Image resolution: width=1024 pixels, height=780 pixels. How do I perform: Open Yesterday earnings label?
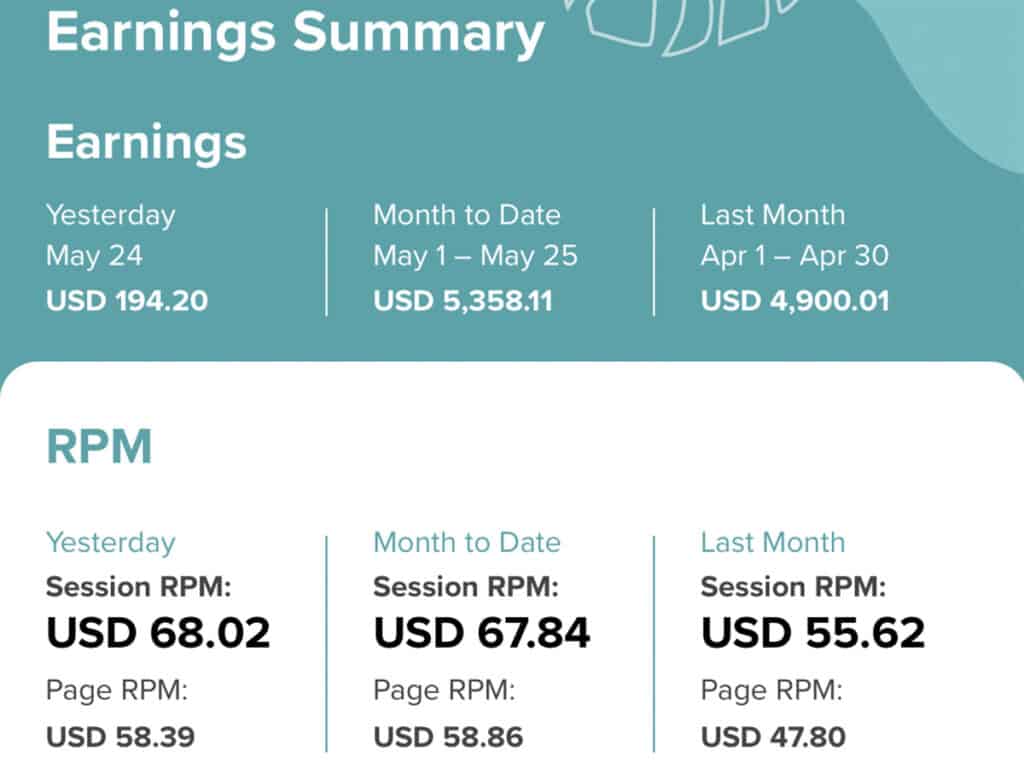point(110,215)
